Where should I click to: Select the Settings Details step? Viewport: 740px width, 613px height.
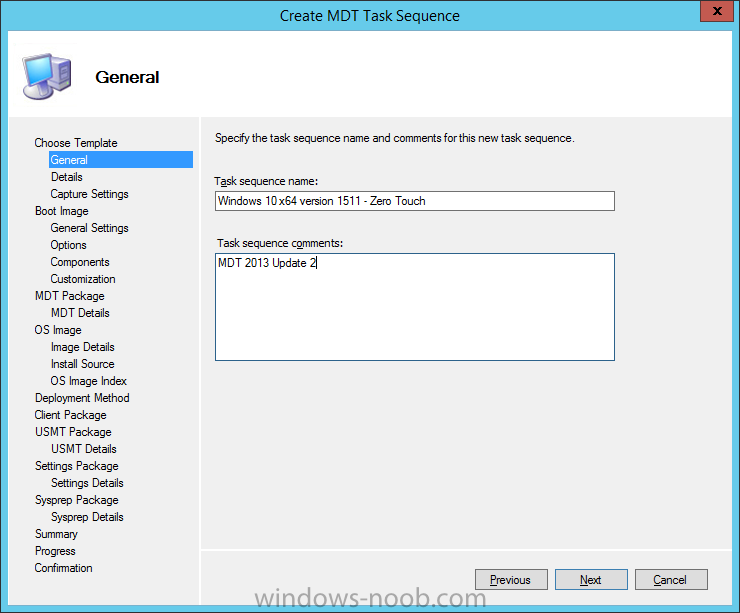click(87, 483)
